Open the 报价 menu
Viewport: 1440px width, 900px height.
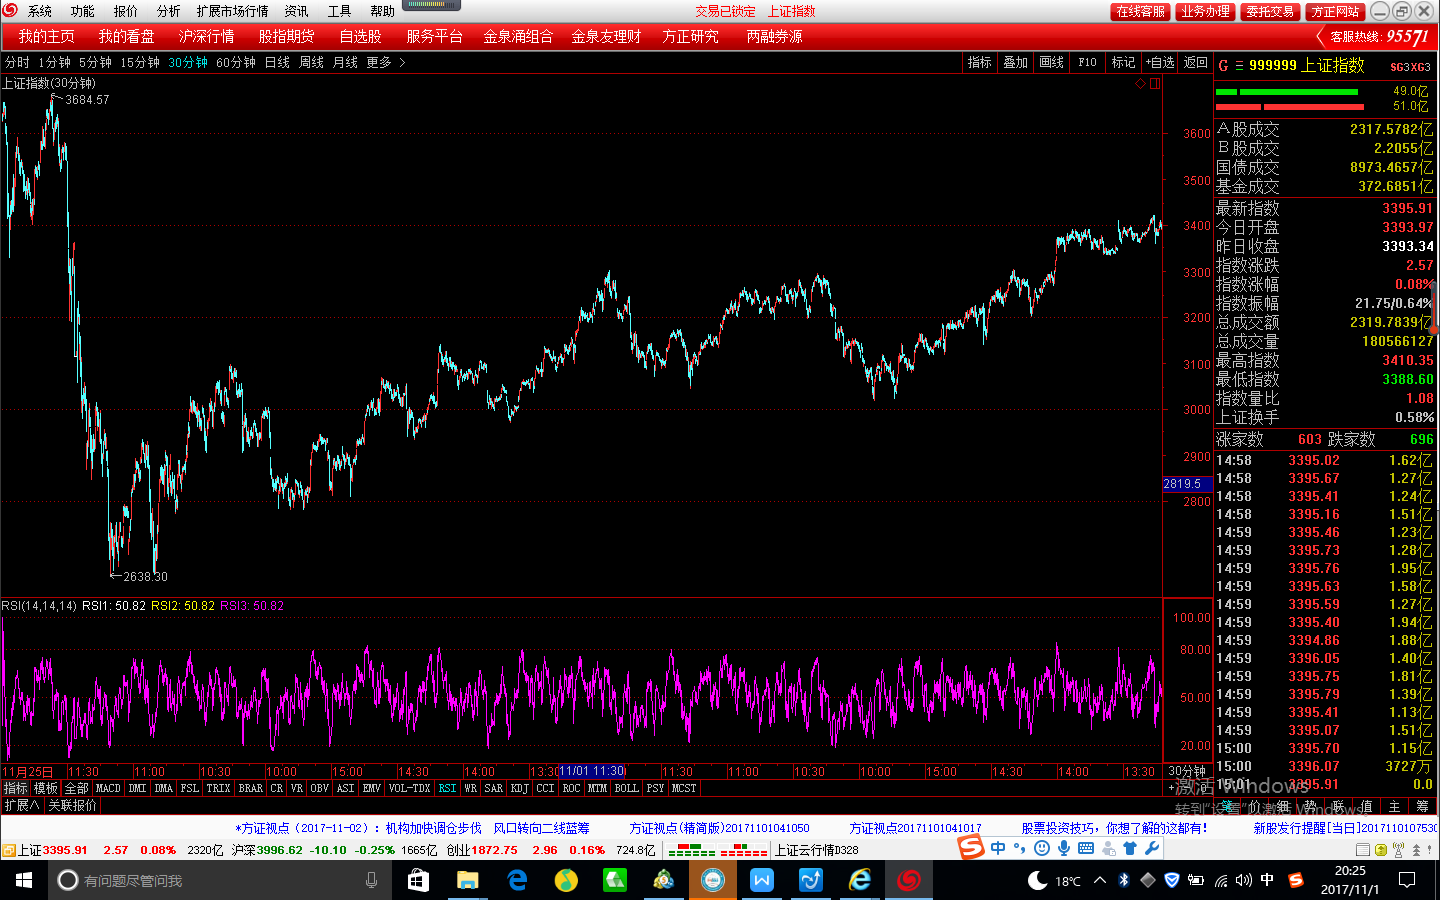tap(126, 11)
